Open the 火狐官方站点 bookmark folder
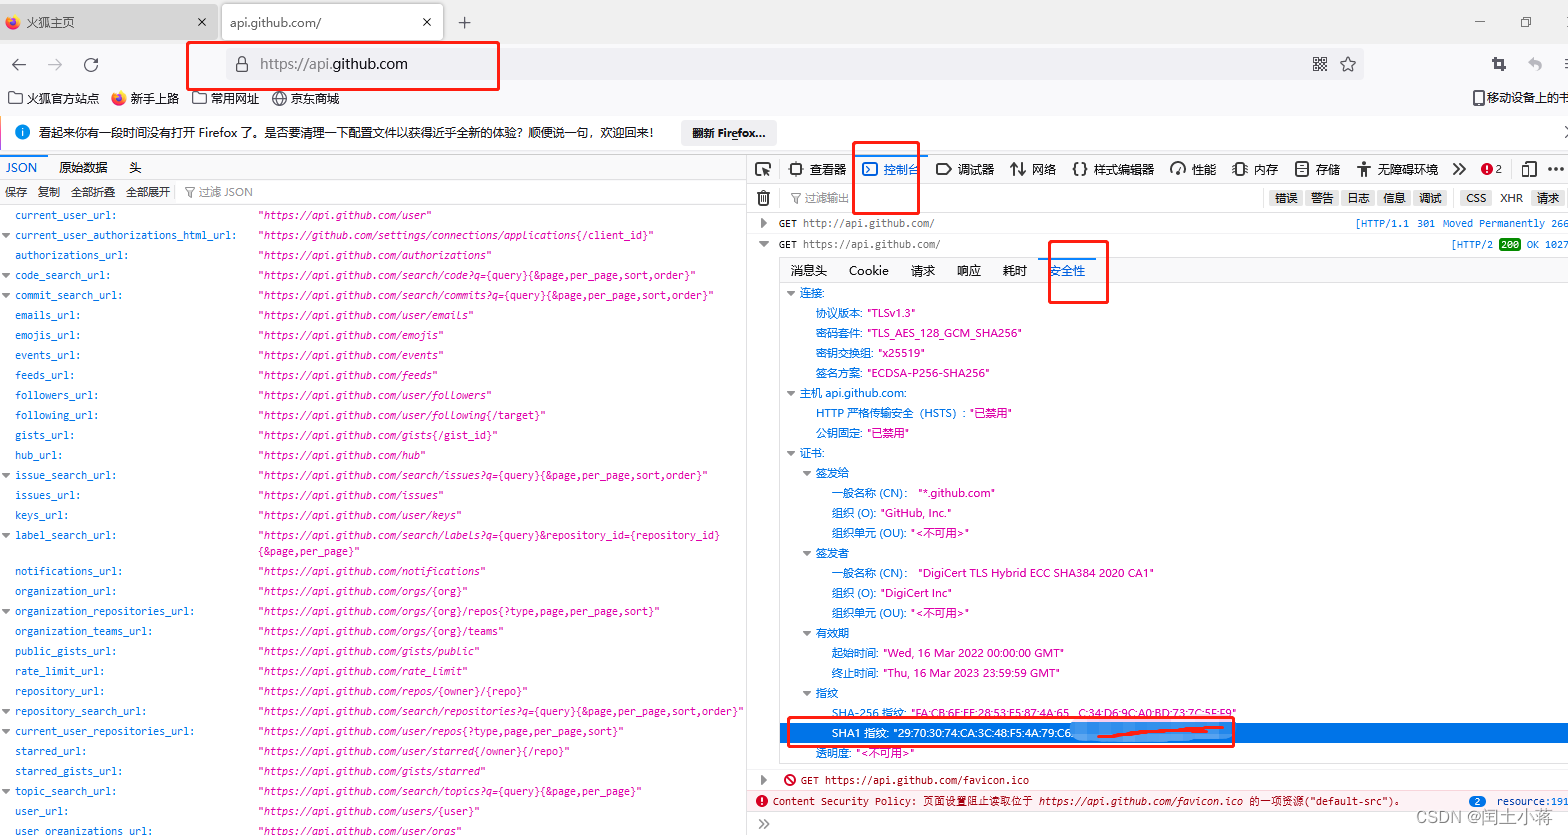The height and width of the screenshot is (835, 1568). (54, 98)
